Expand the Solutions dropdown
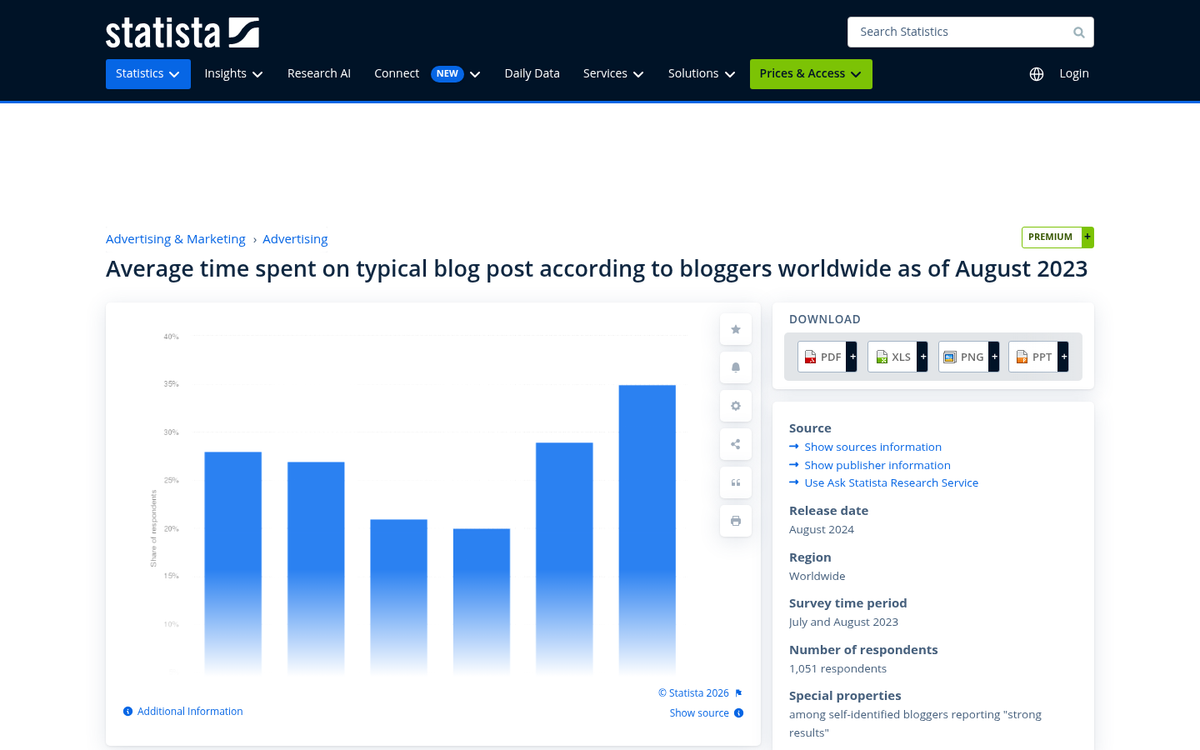Image resolution: width=1200 pixels, height=750 pixels. 701,73
